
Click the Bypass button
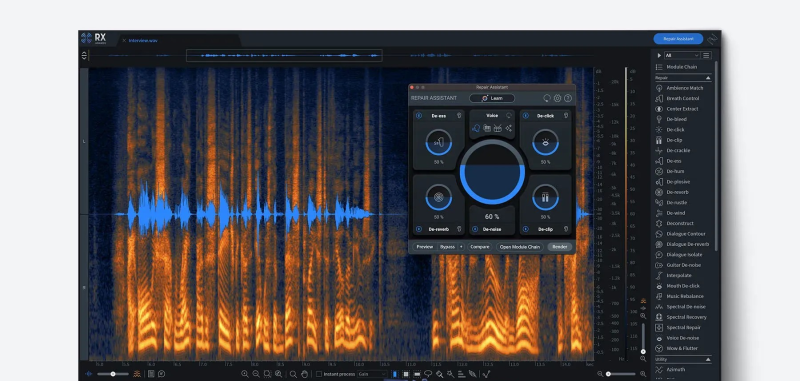coord(447,247)
